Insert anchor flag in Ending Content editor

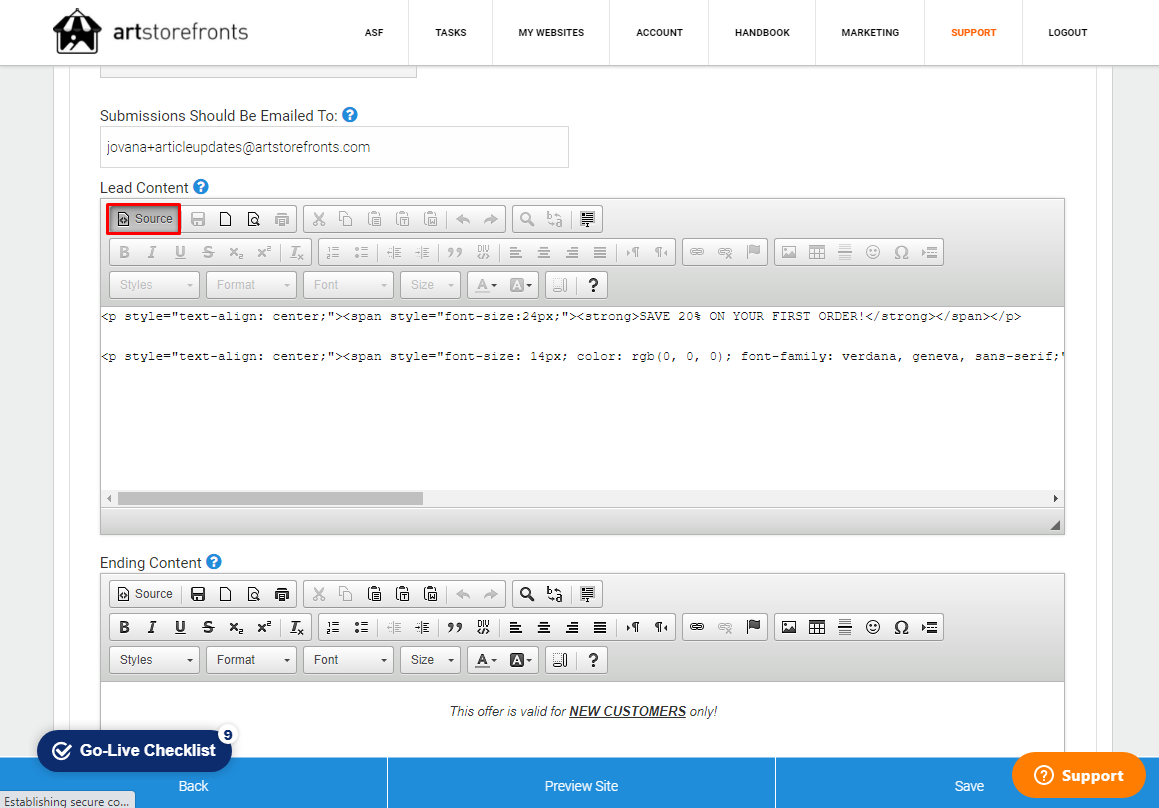[x=753, y=627]
